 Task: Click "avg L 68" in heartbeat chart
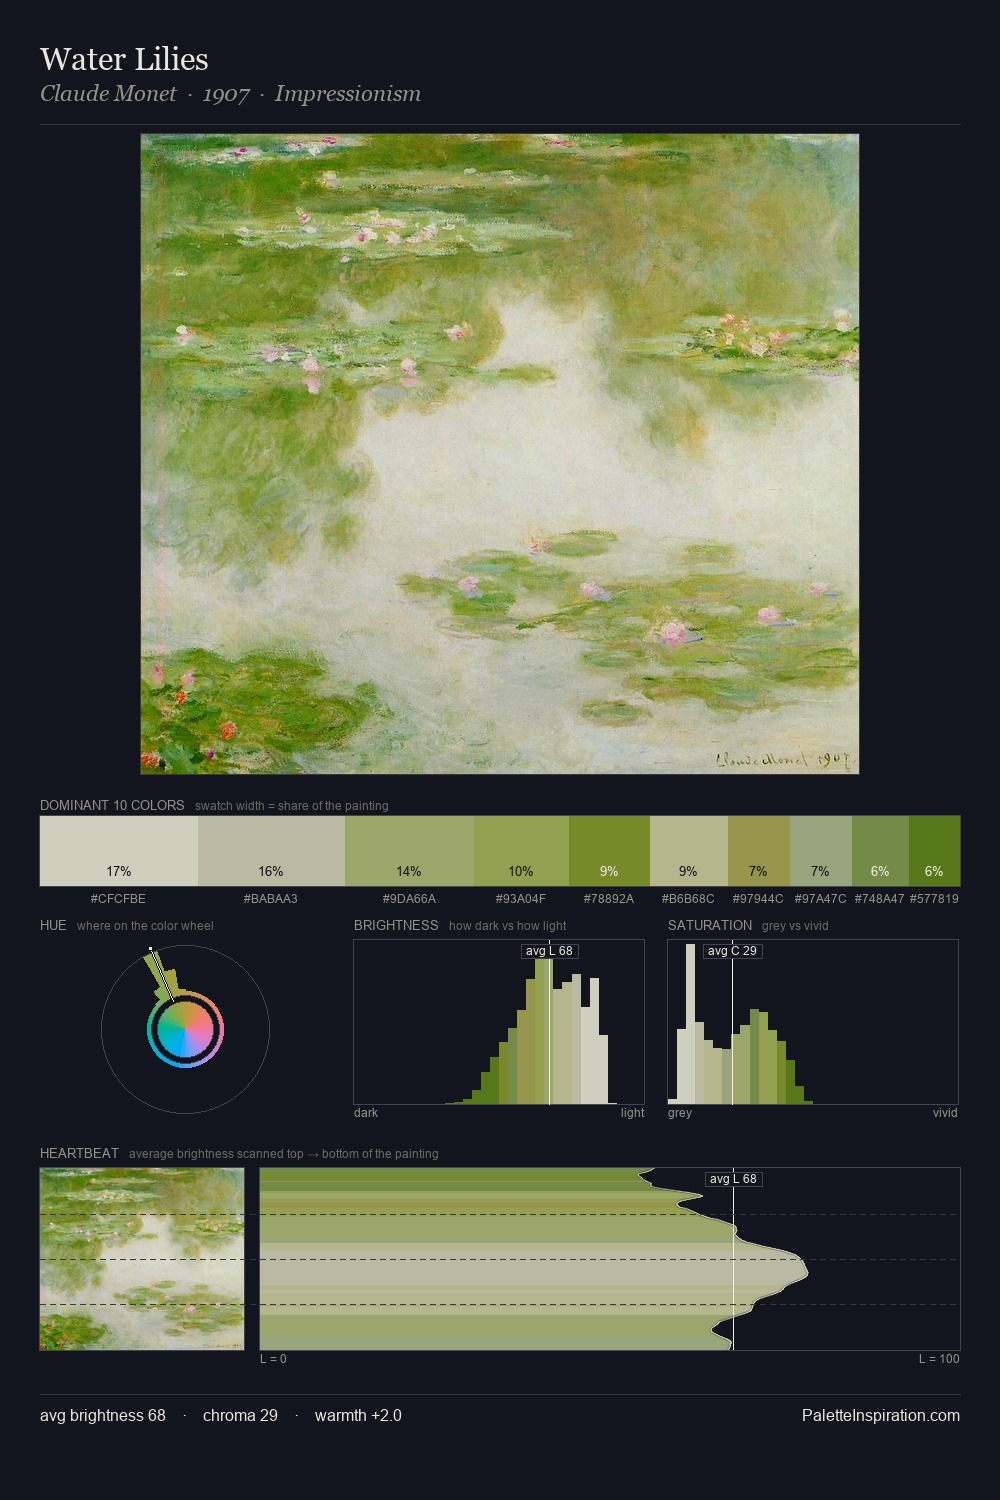point(733,1179)
